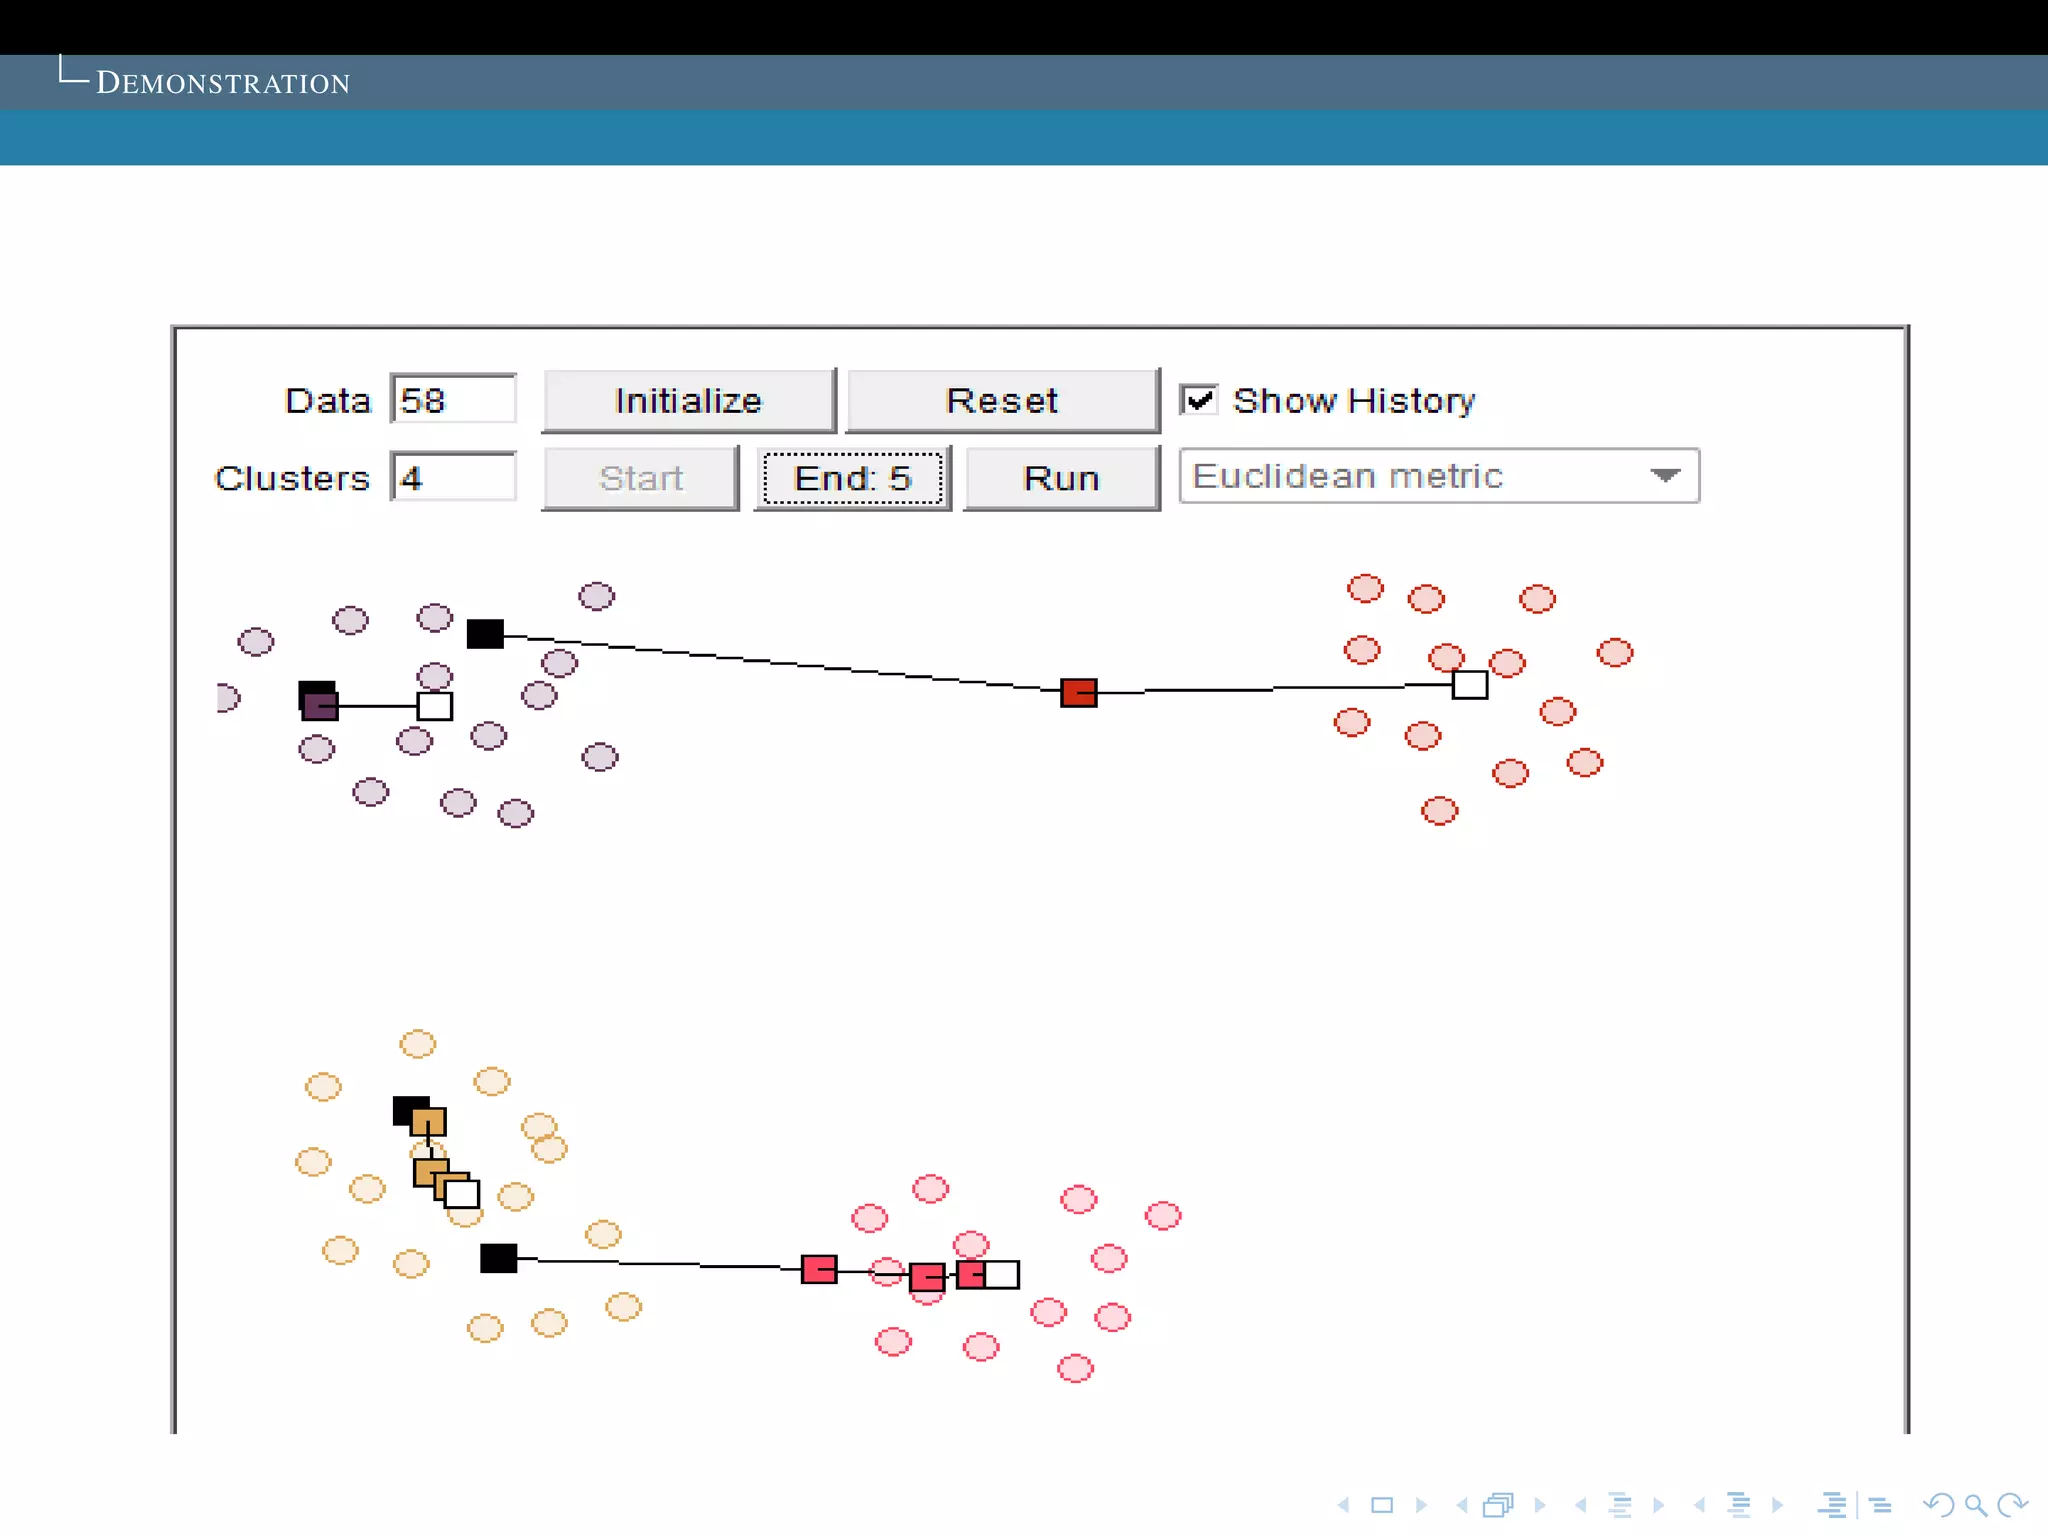Click the previous slide left arrow
2048x1536 pixels.
(1344, 1505)
